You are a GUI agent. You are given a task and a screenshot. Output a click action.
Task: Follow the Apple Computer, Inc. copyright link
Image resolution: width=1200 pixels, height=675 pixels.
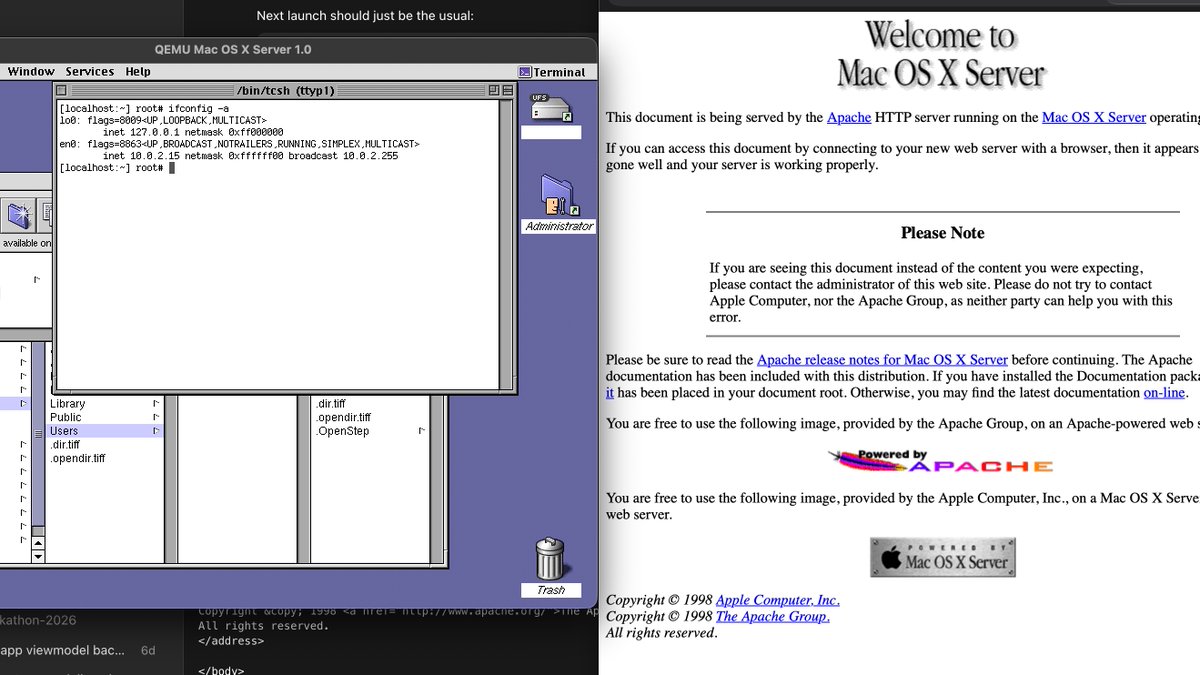(x=778, y=600)
